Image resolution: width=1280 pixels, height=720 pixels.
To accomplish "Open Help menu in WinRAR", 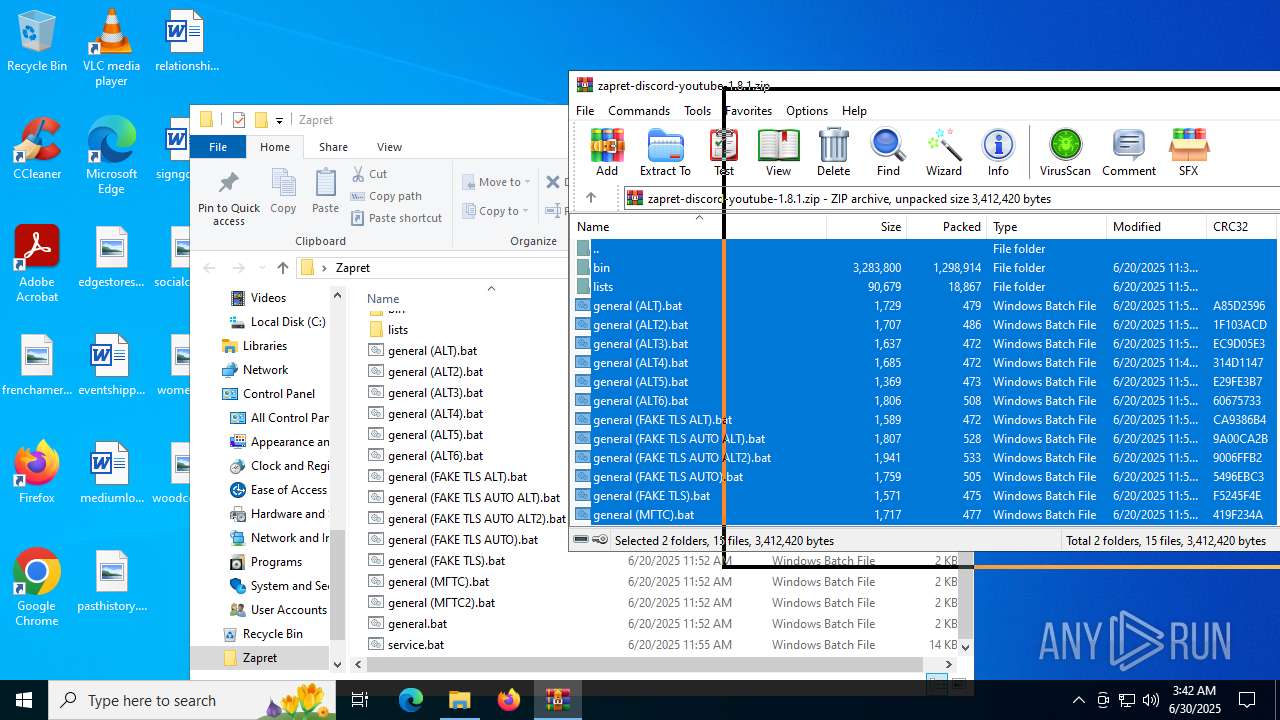I will pyautogui.click(x=854, y=110).
